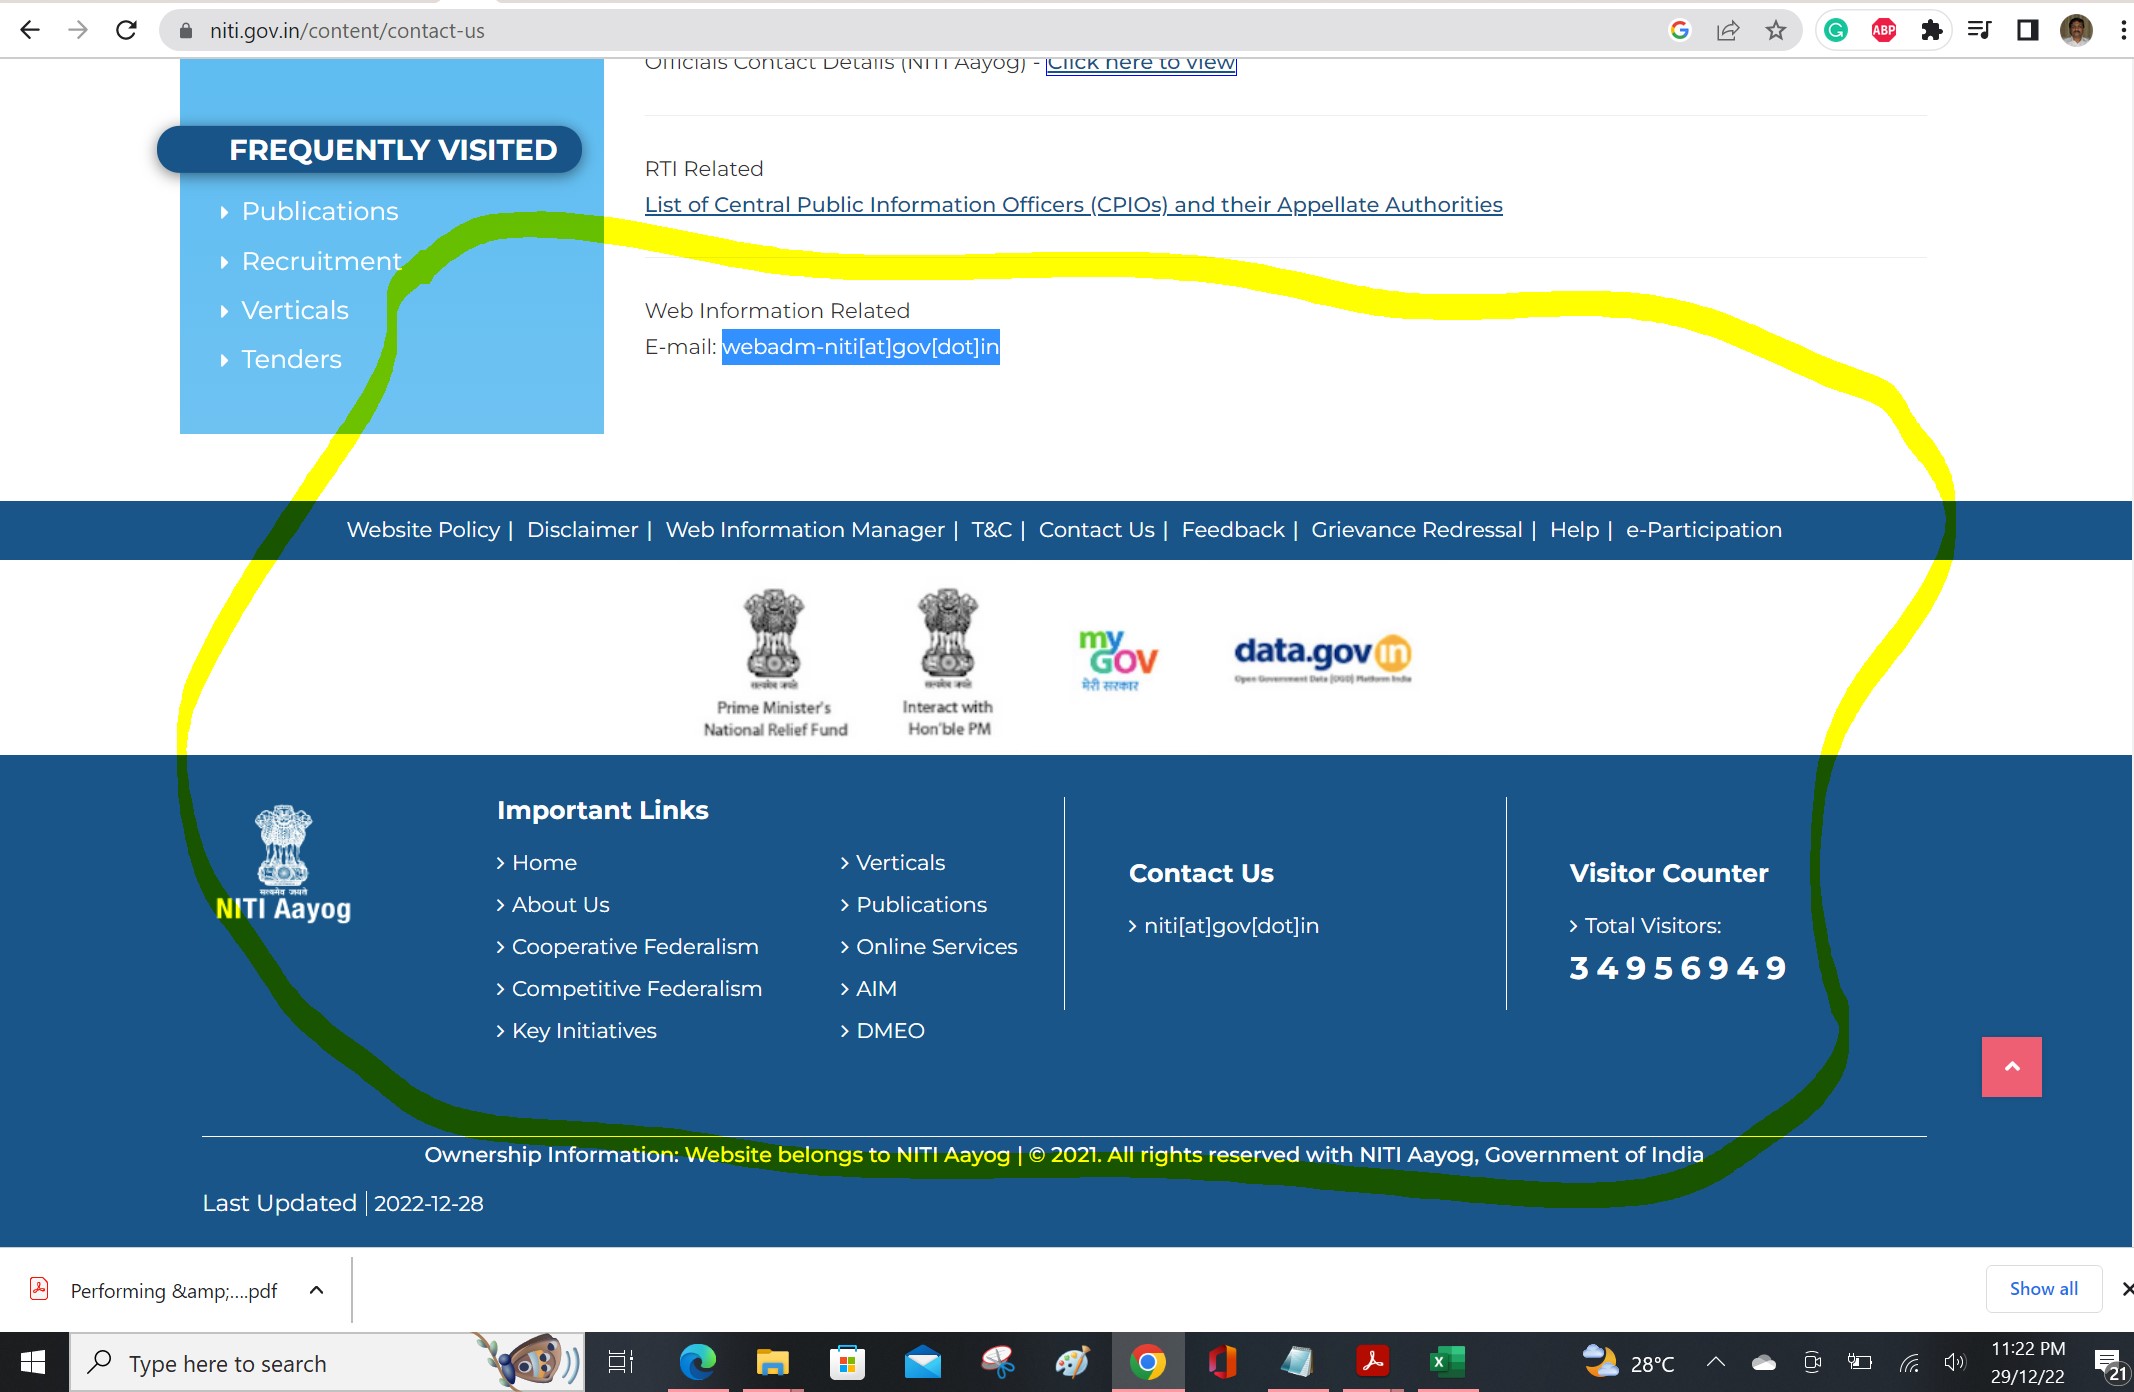Screen dimensions: 2134x1392
Task: Open the Mail app on the taskbar
Action: click(923, 1362)
